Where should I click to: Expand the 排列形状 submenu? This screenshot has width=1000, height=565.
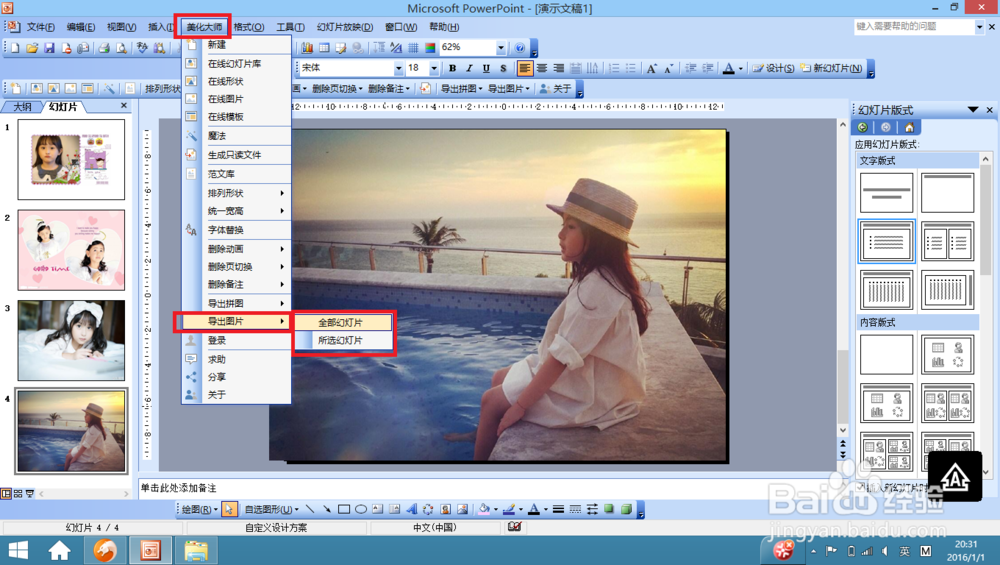coord(237,193)
